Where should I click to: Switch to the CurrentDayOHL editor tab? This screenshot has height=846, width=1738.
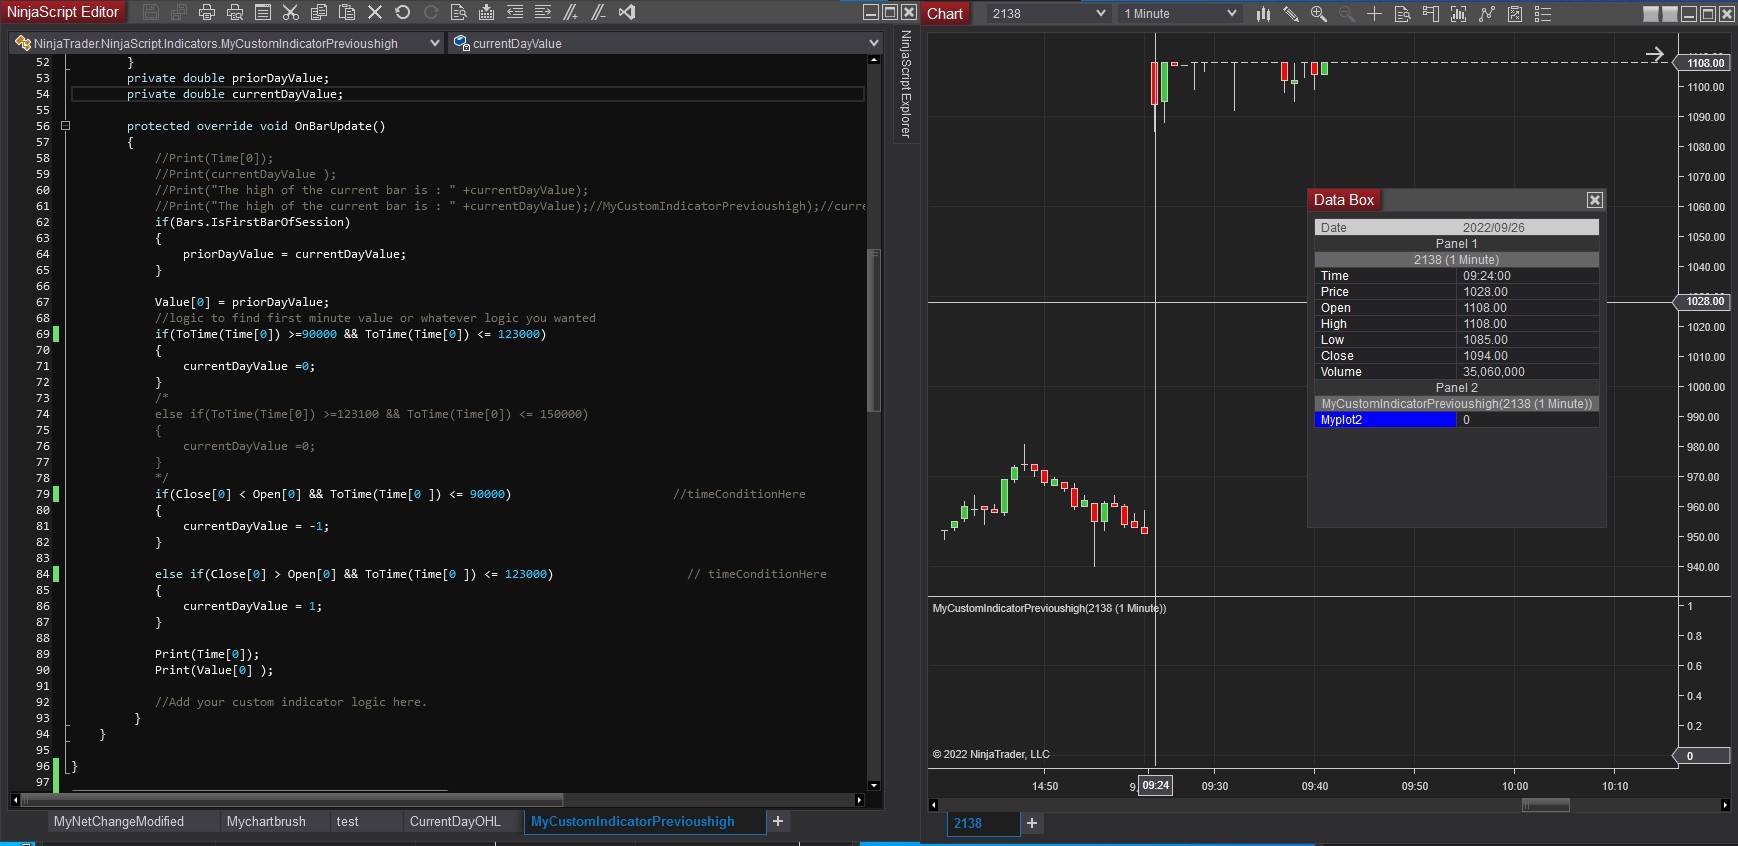454,821
